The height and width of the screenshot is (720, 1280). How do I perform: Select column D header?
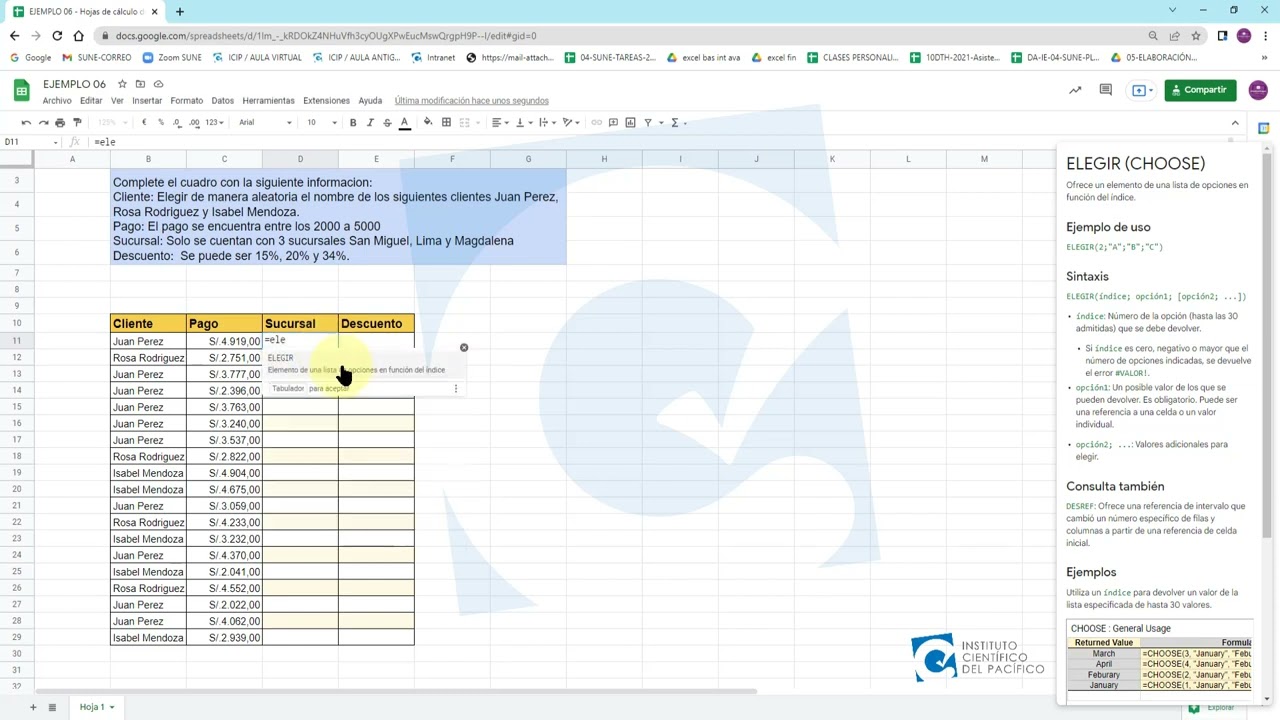(x=300, y=159)
